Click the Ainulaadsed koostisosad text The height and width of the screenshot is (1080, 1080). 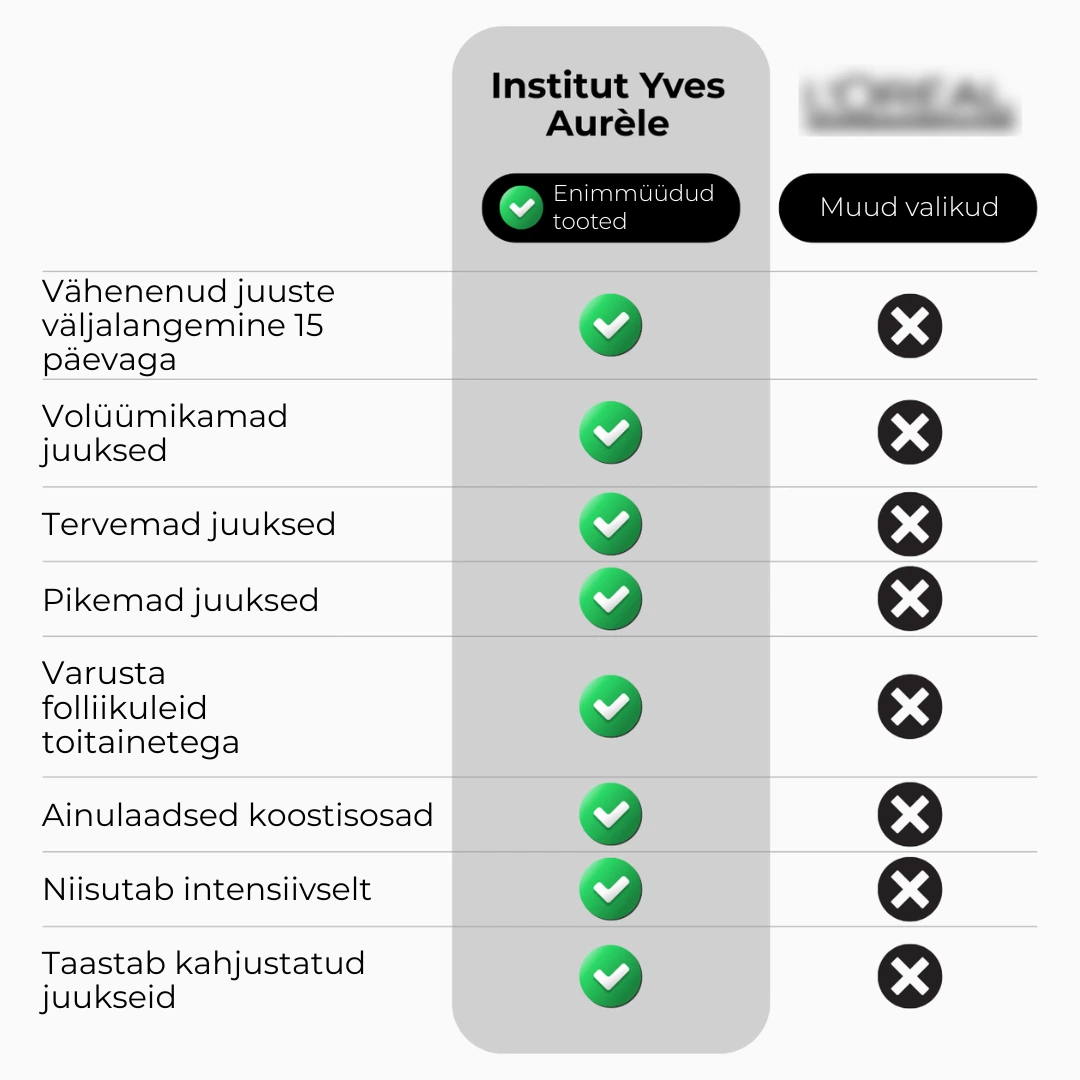click(x=238, y=815)
